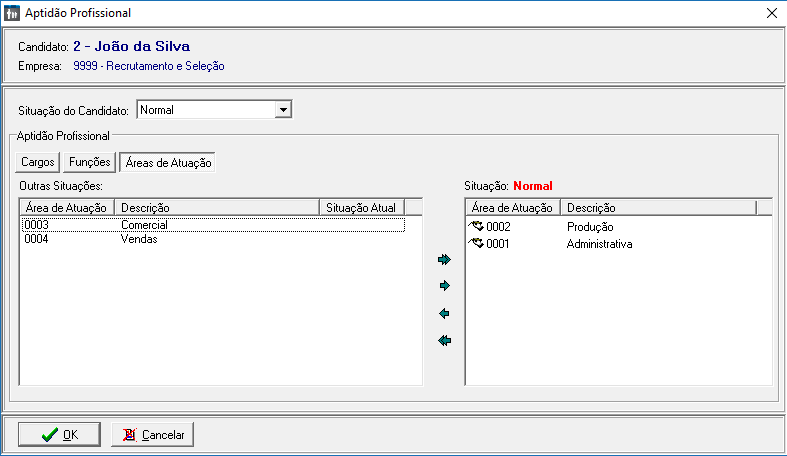Viewport: 787px width, 456px height.
Task: Confirm with the OK button
Action: (x=59, y=435)
